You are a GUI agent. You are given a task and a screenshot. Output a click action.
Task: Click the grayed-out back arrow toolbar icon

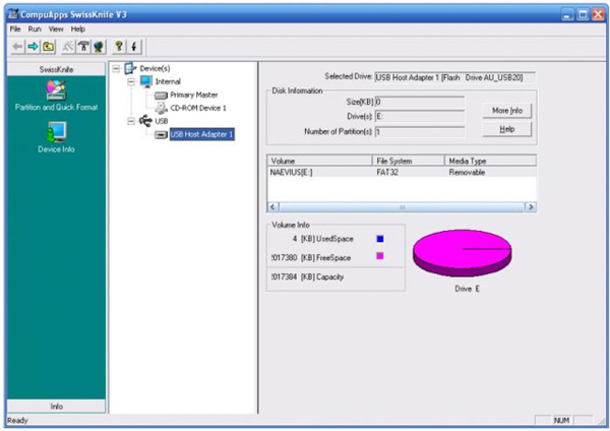pyautogui.click(x=18, y=47)
